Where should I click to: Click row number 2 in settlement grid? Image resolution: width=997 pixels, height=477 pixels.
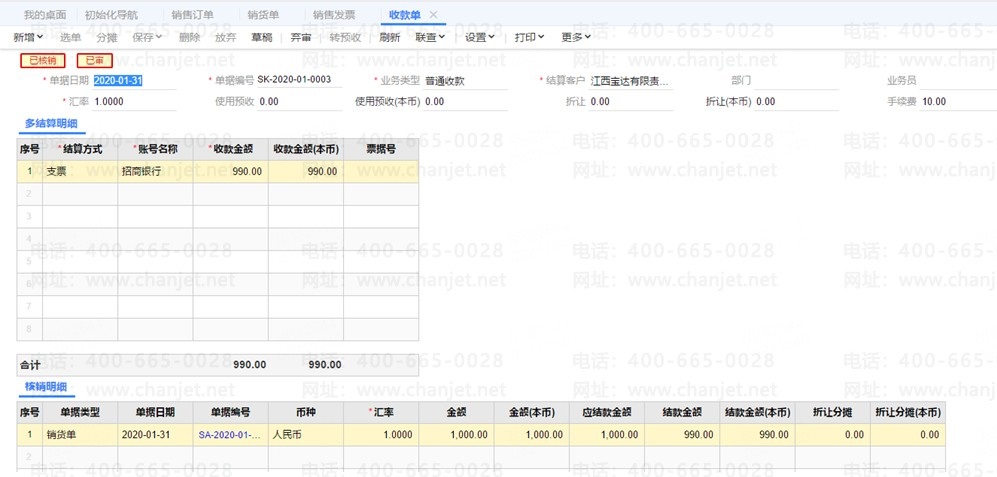tap(29, 194)
